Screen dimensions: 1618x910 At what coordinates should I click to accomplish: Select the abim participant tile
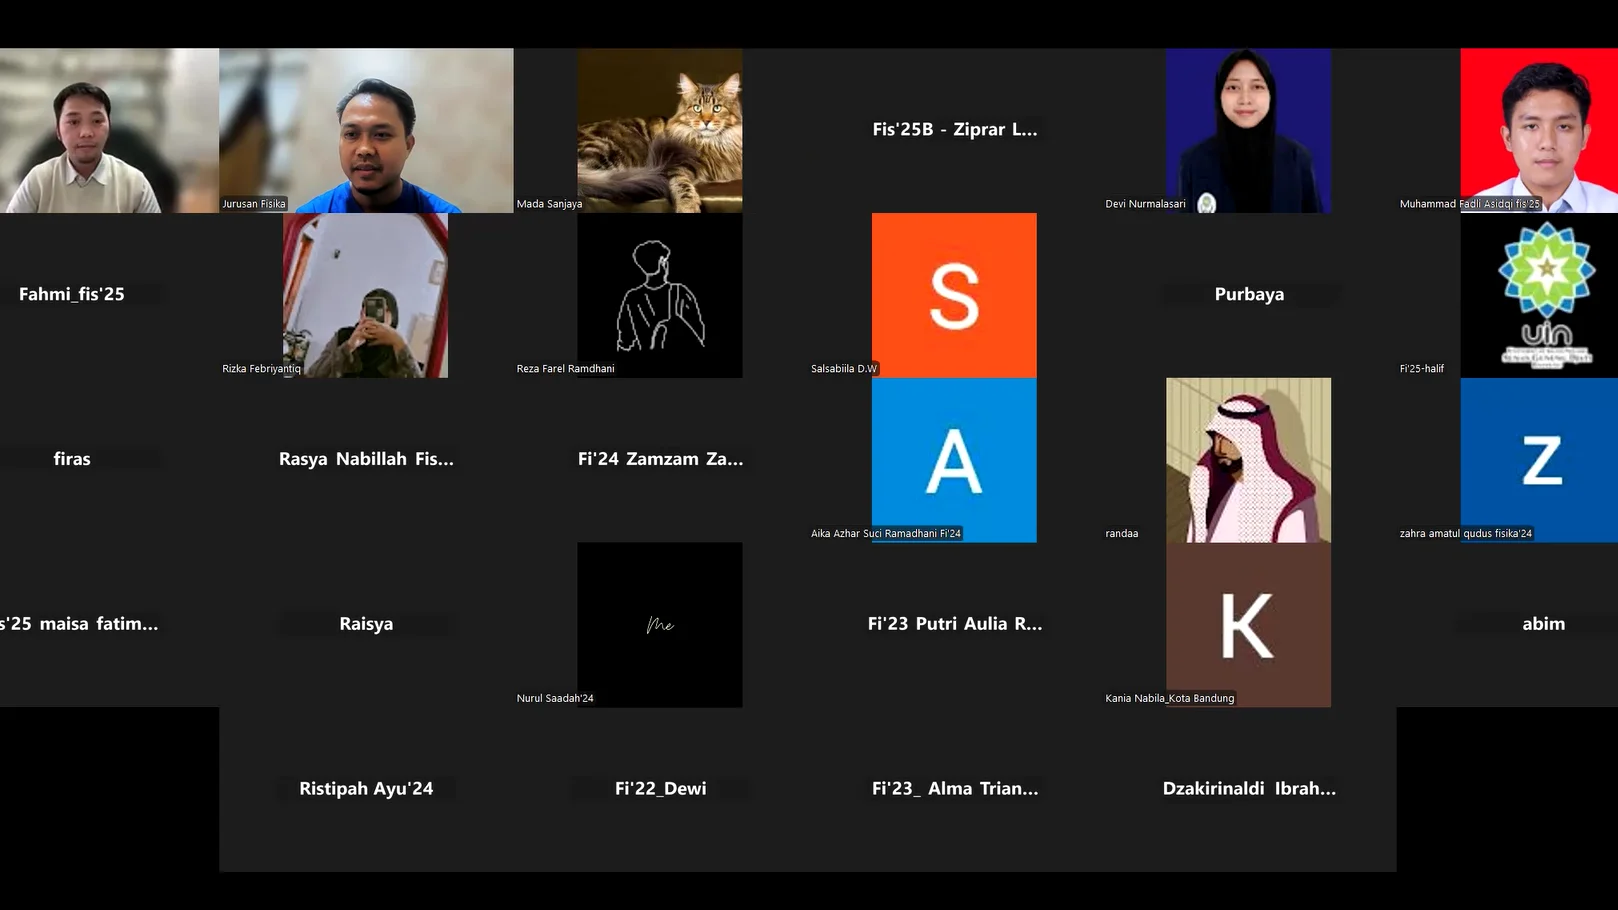[1543, 624]
